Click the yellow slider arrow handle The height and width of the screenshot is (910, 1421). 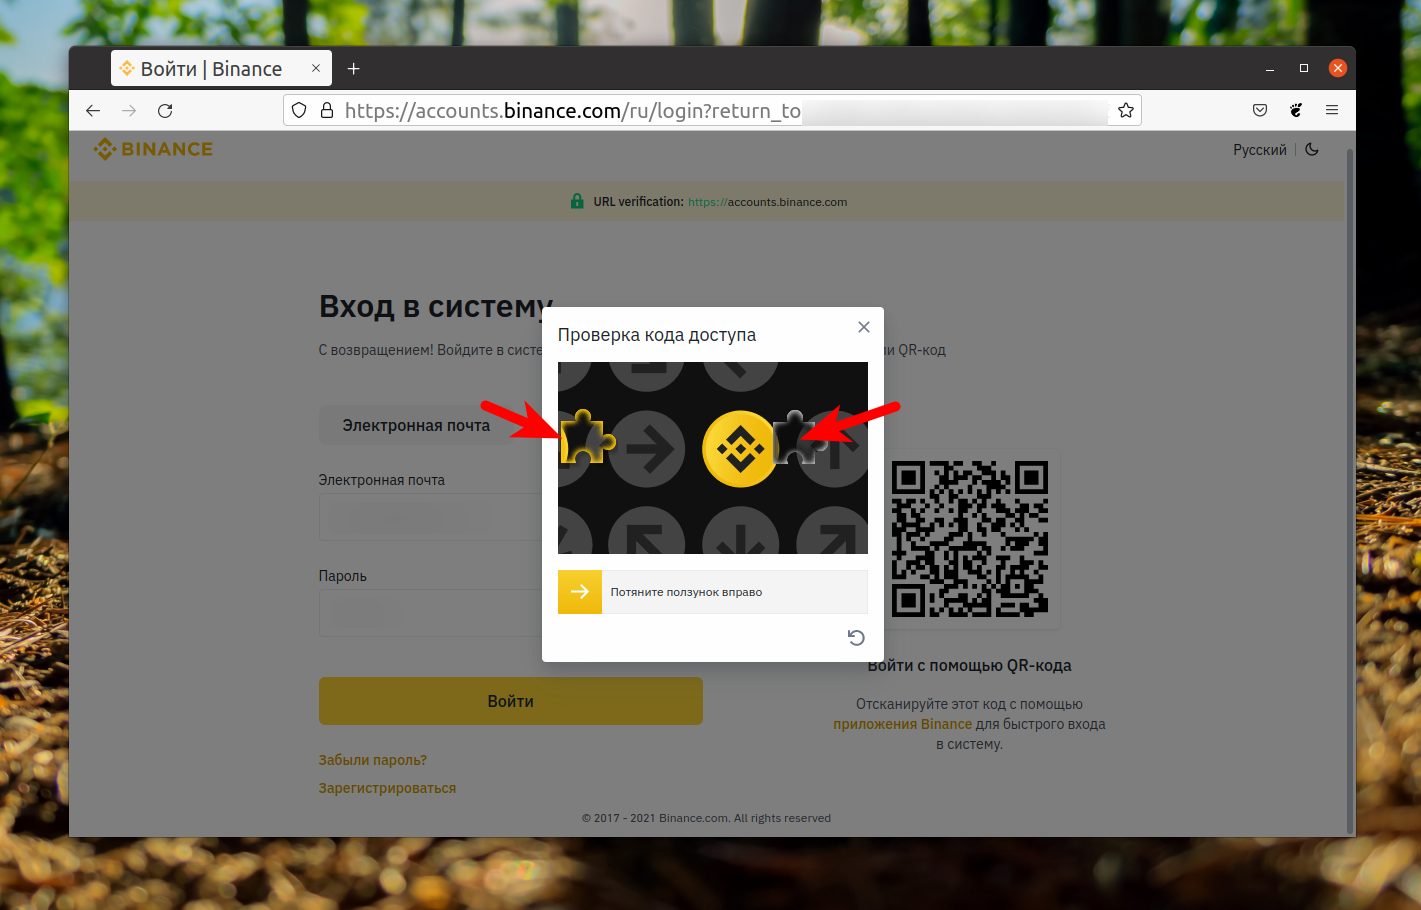[x=580, y=592]
